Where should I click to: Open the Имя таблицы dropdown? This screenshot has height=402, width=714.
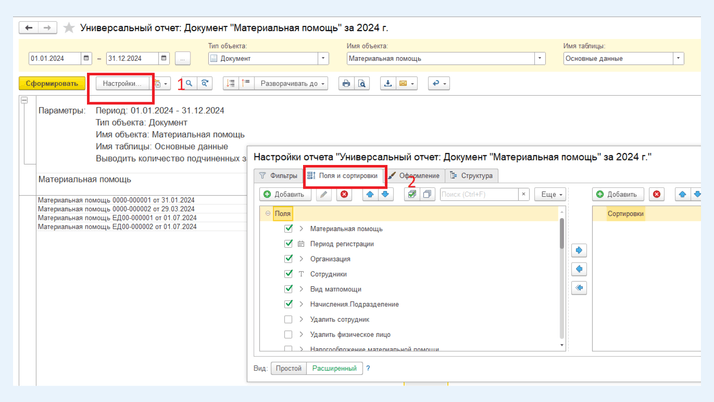tap(678, 59)
